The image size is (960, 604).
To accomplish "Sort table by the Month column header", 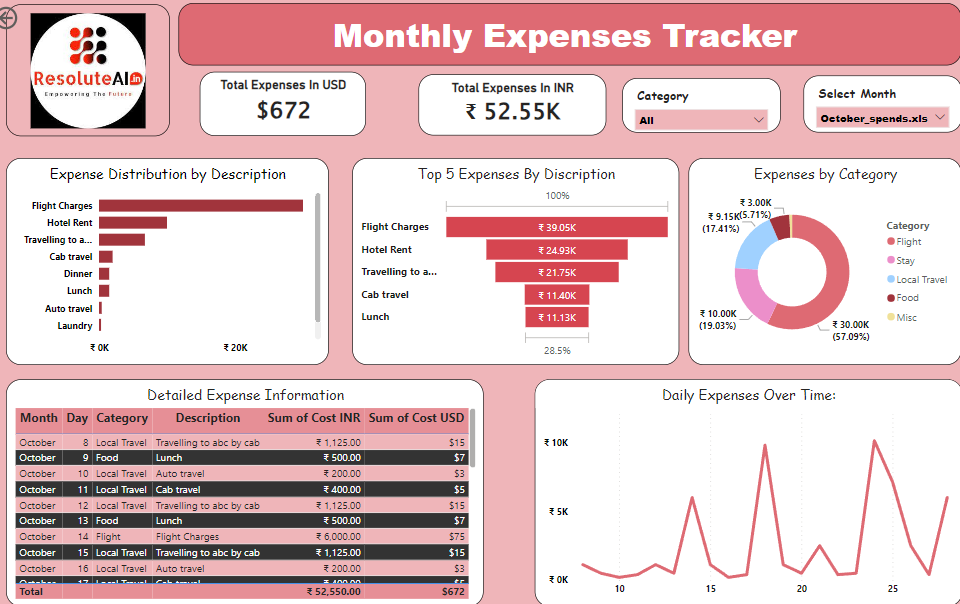I will point(39,419).
